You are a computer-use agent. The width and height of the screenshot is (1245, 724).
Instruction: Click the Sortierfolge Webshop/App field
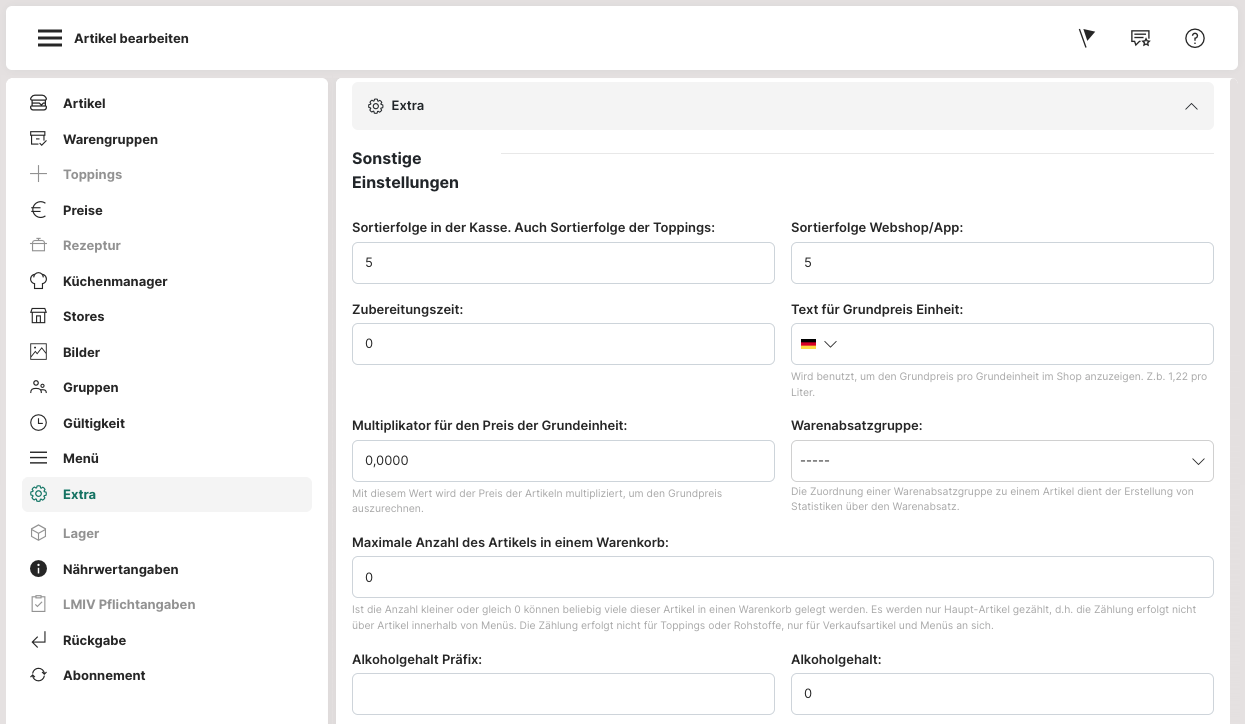[1001, 263]
